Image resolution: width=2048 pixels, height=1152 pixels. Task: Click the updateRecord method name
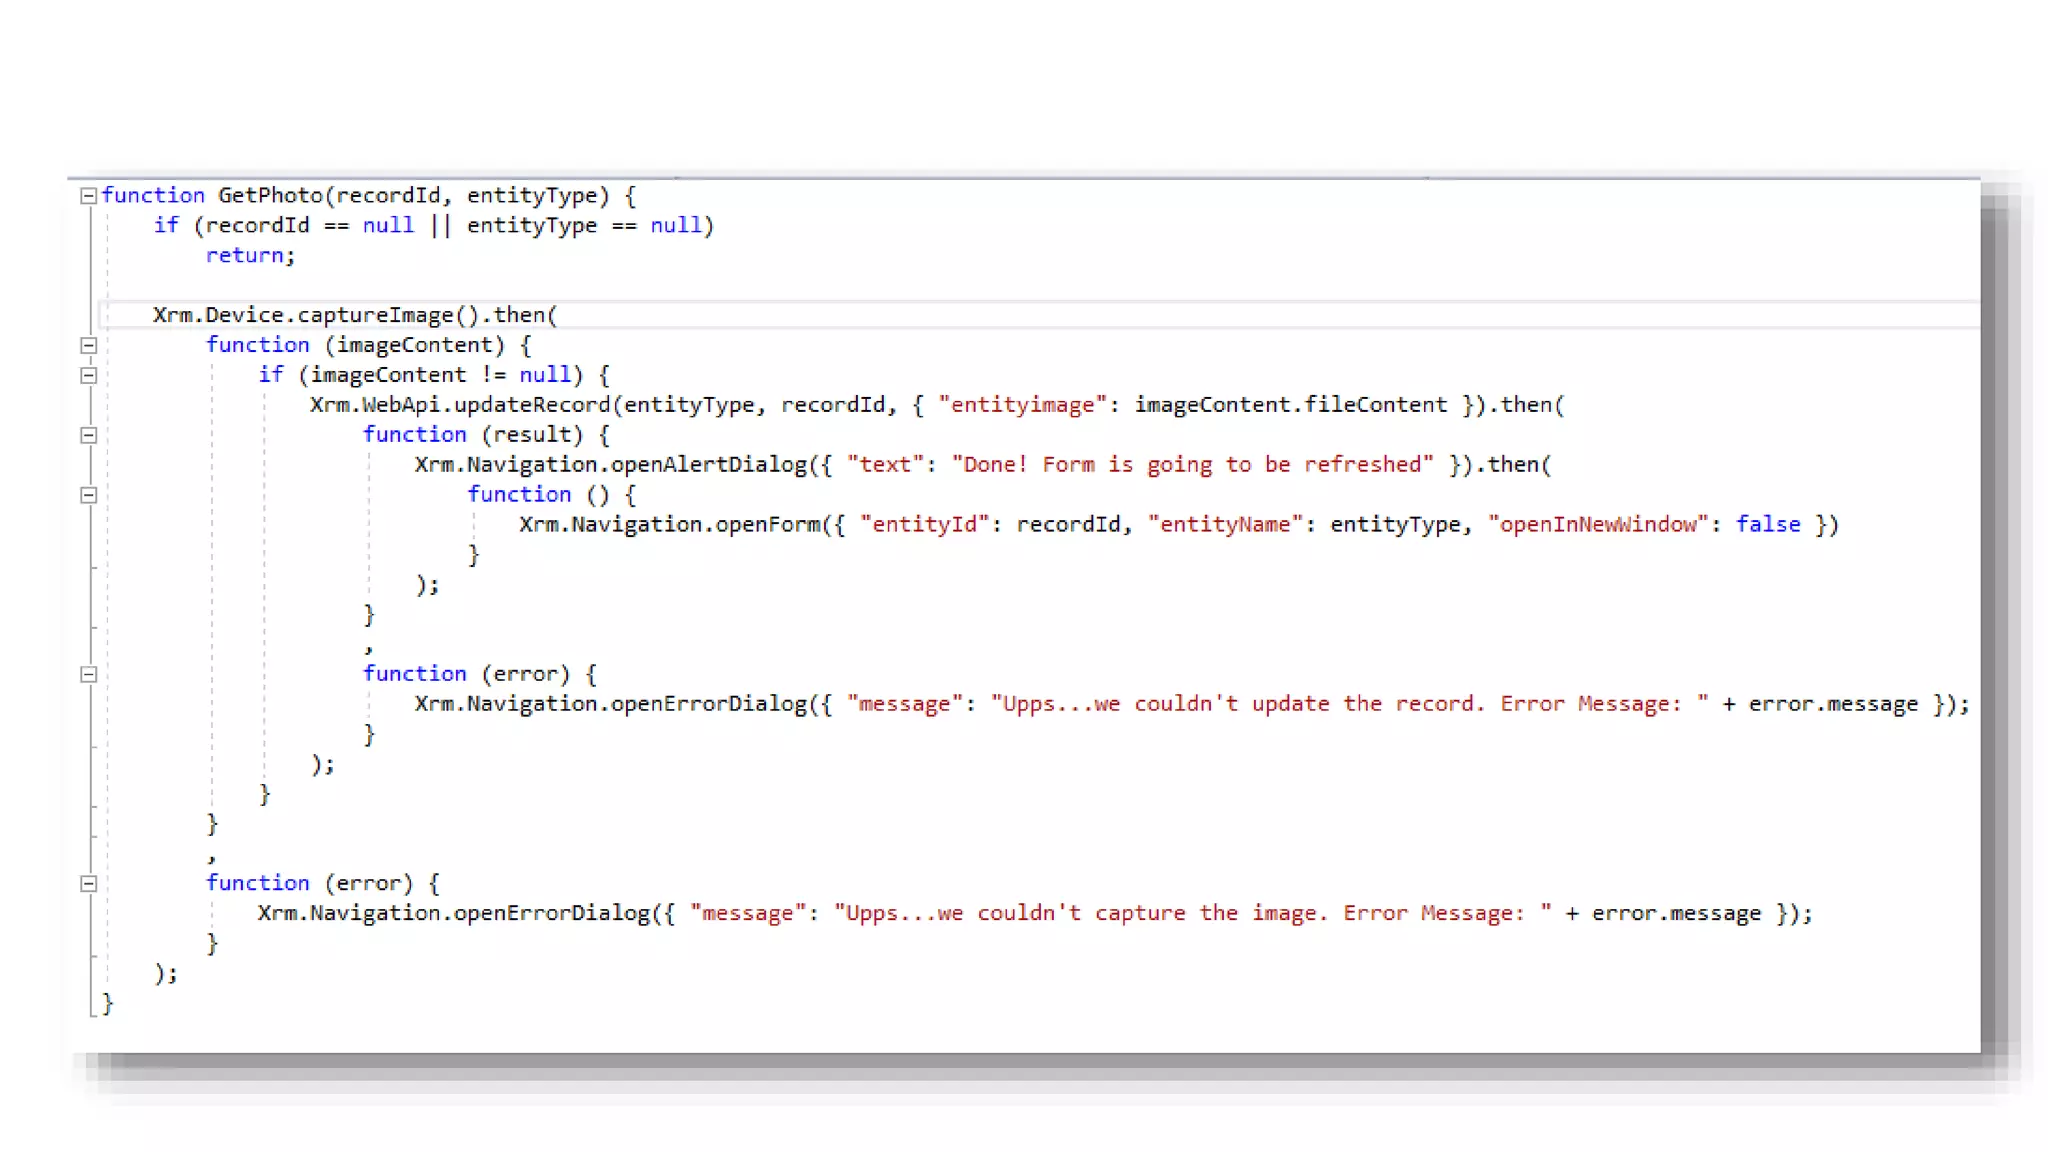531,405
